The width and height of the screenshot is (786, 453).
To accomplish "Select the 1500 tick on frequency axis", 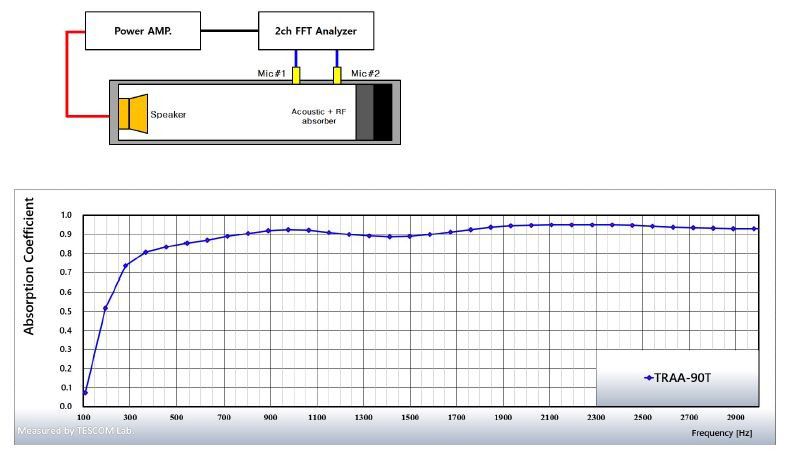I will tap(409, 416).
